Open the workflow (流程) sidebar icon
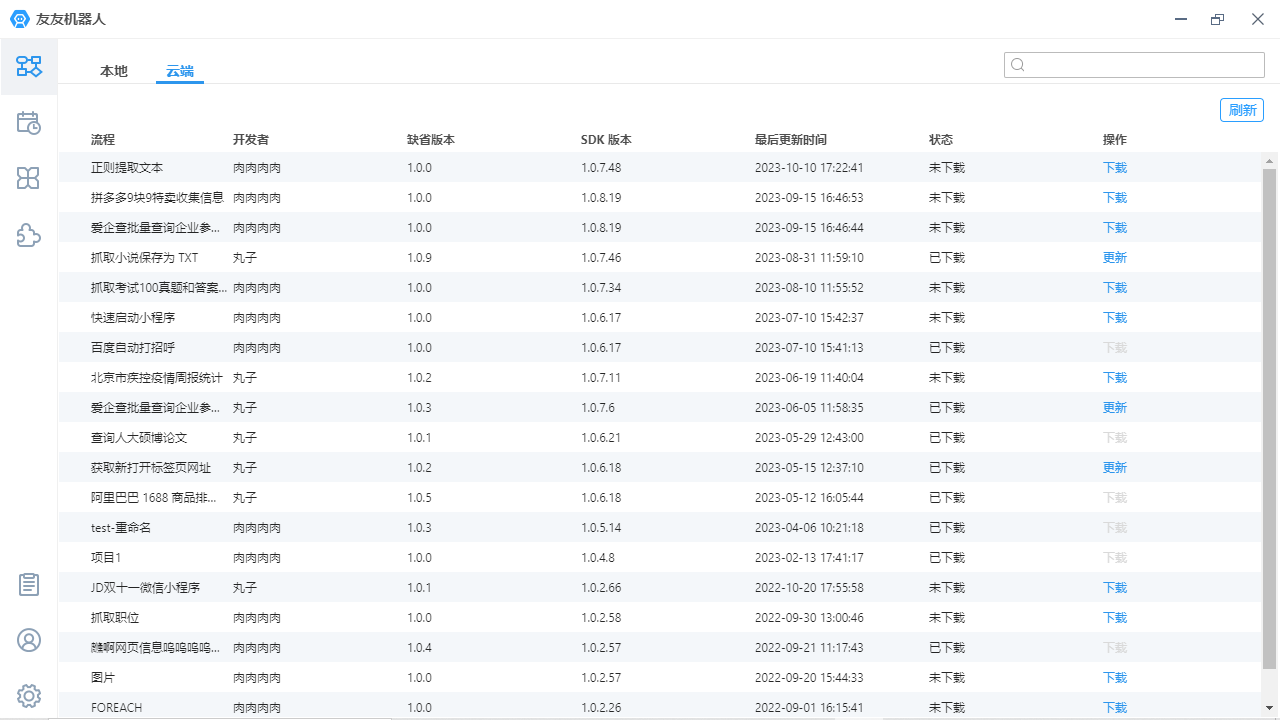 pos(29,67)
